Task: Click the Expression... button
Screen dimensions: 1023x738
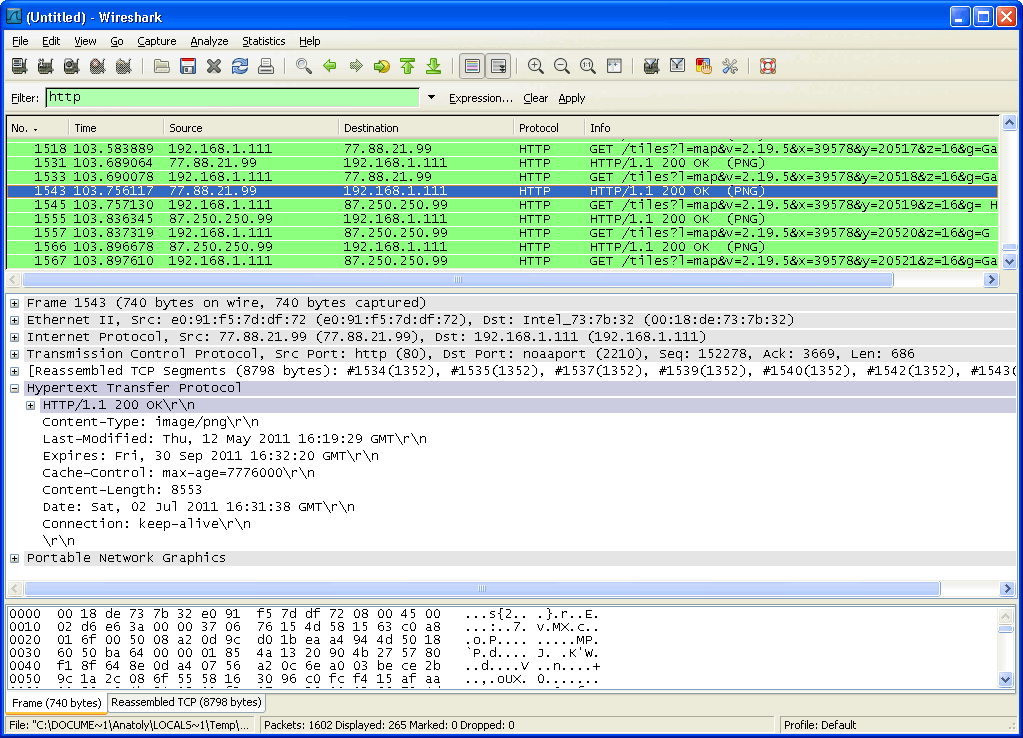Action: point(480,98)
